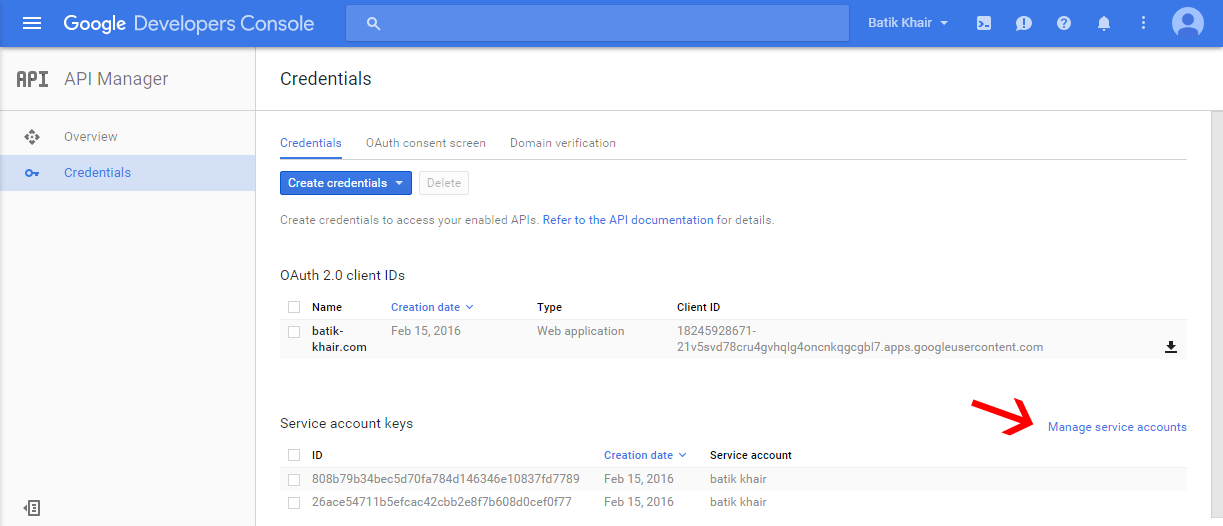Click the Google Developers Console title
The height and width of the screenshot is (526, 1223).
point(189,23)
